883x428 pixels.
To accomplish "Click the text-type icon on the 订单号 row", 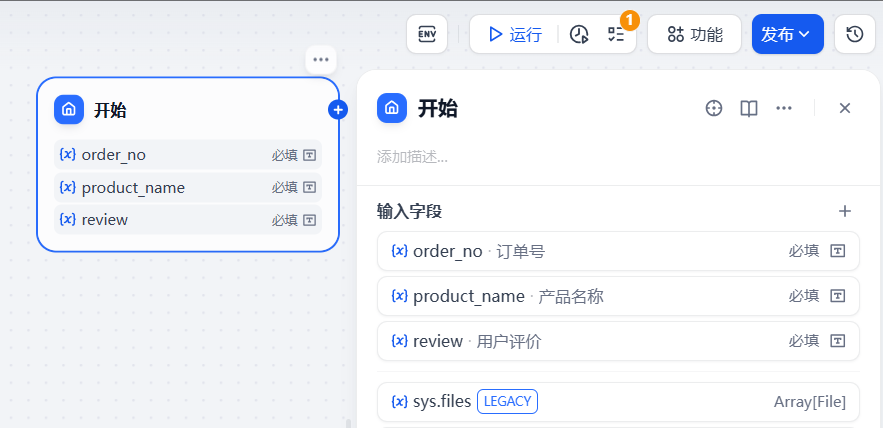I will click(x=838, y=251).
